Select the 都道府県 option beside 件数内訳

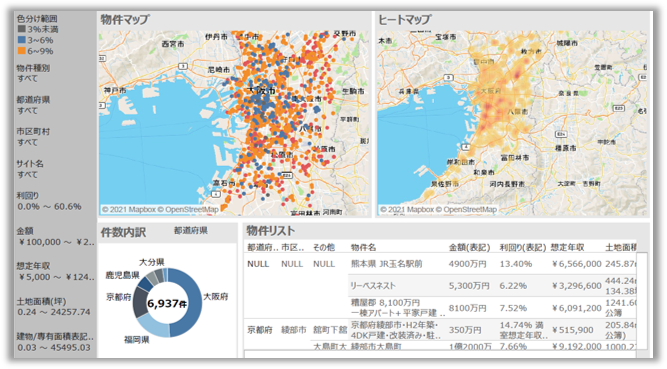click(x=191, y=231)
